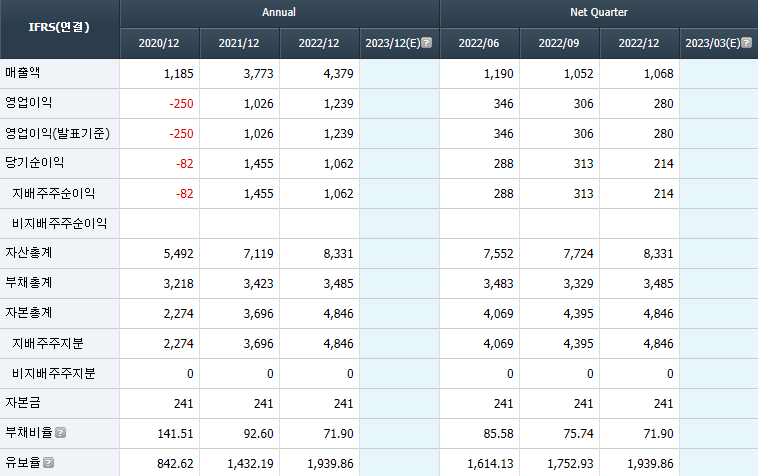Screen dimensions: 758x476
Task: Click the 당기순이익 row label
Action: click(x=34, y=162)
